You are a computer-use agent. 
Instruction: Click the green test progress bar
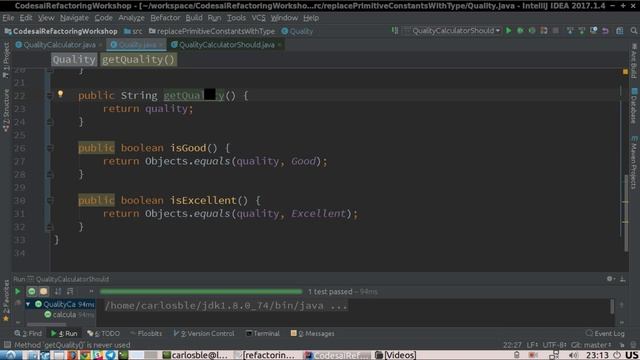pos(201,291)
